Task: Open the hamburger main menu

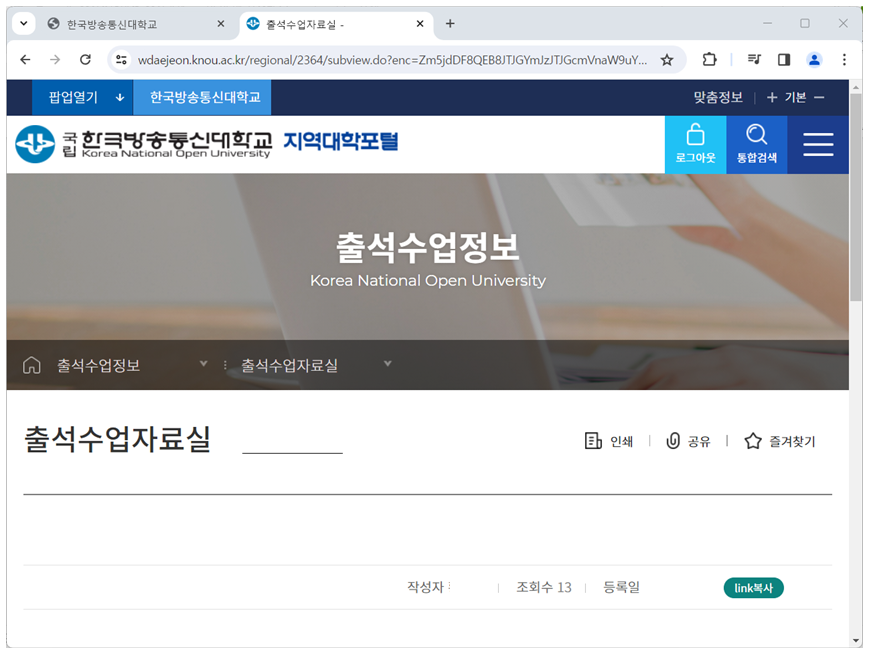Action: click(x=818, y=145)
